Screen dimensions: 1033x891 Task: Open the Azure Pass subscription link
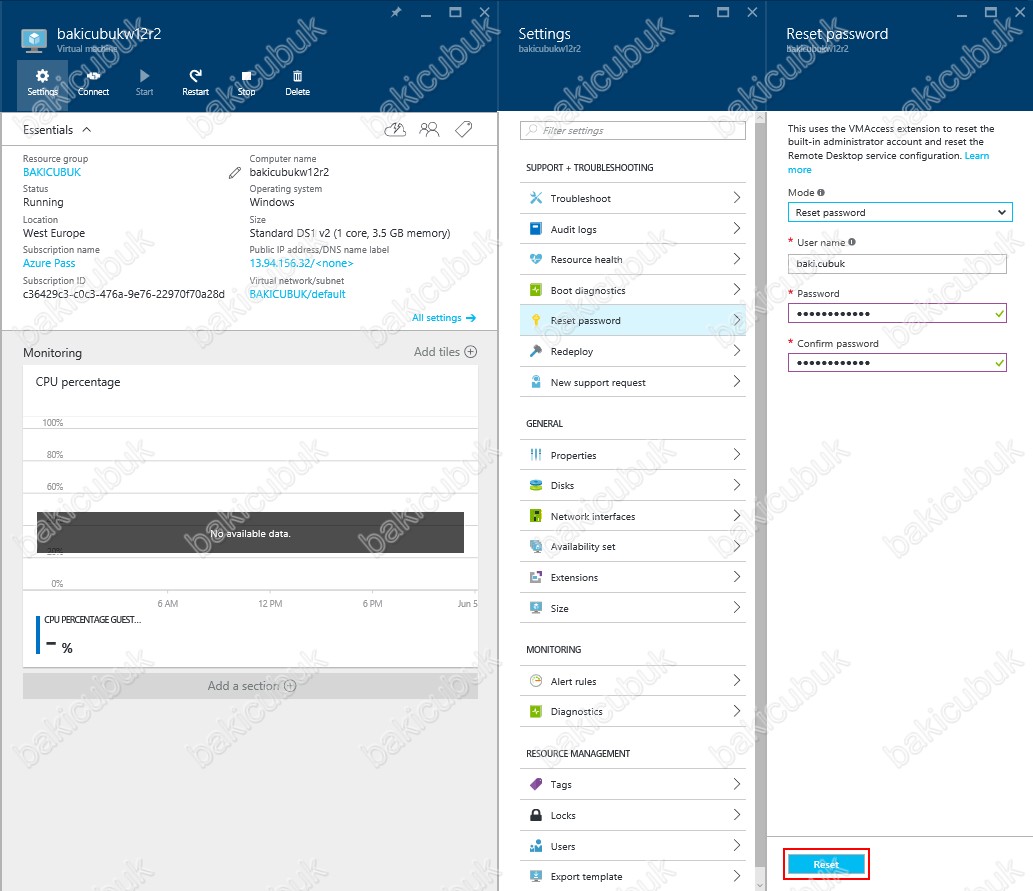pyautogui.click(x=49, y=263)
